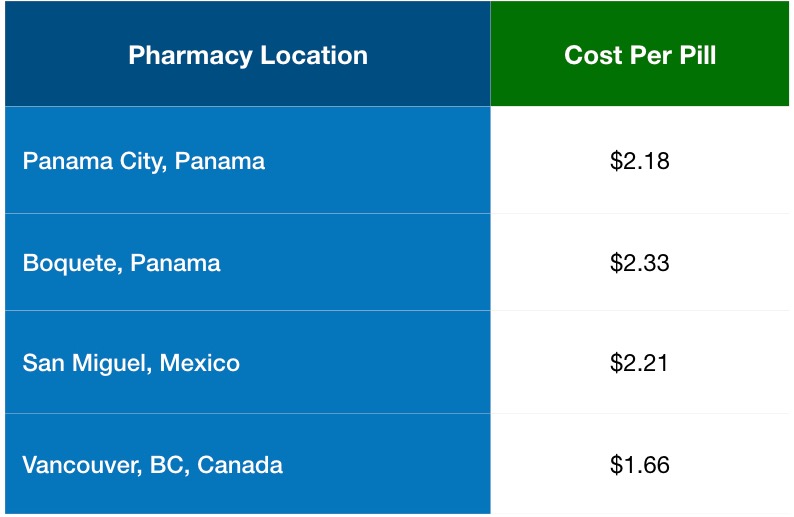This screenshot has height=517, width=794.
Task: Click the San Miguel, Mexico cell
Action: pyautogui.click(x=131, y=362)
